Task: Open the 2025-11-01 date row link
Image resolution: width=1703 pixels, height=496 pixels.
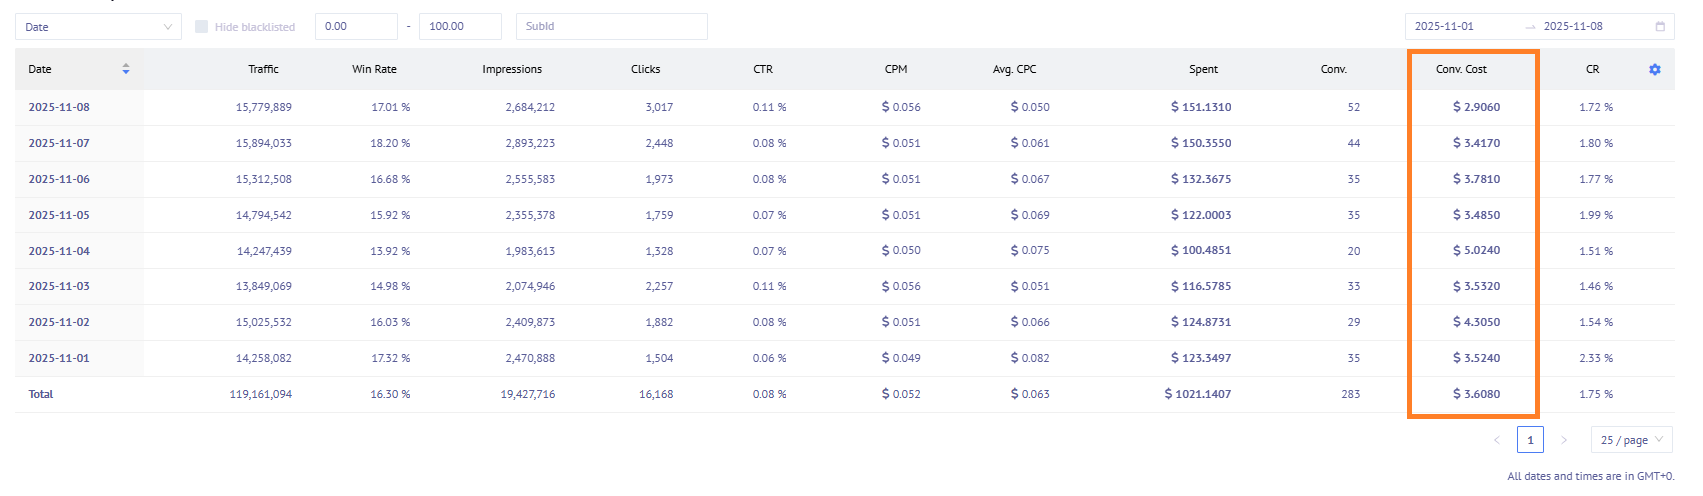Action: [x=59, y=358]
